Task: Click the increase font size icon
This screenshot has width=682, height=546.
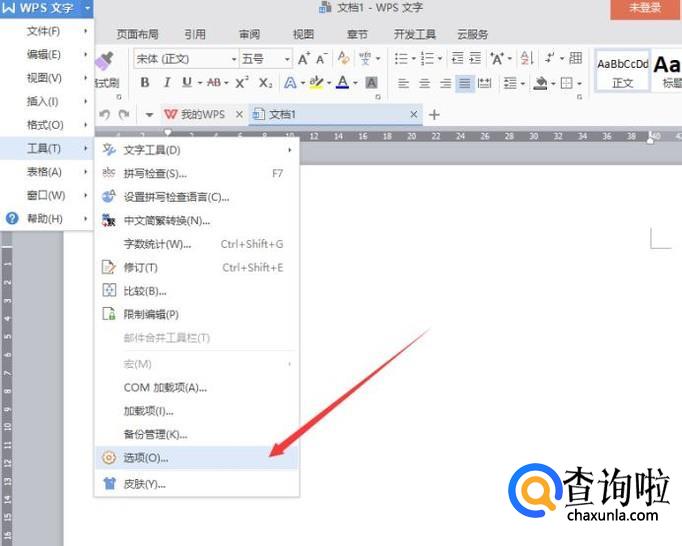Action: pyautogui.click(x=304, y=59)
